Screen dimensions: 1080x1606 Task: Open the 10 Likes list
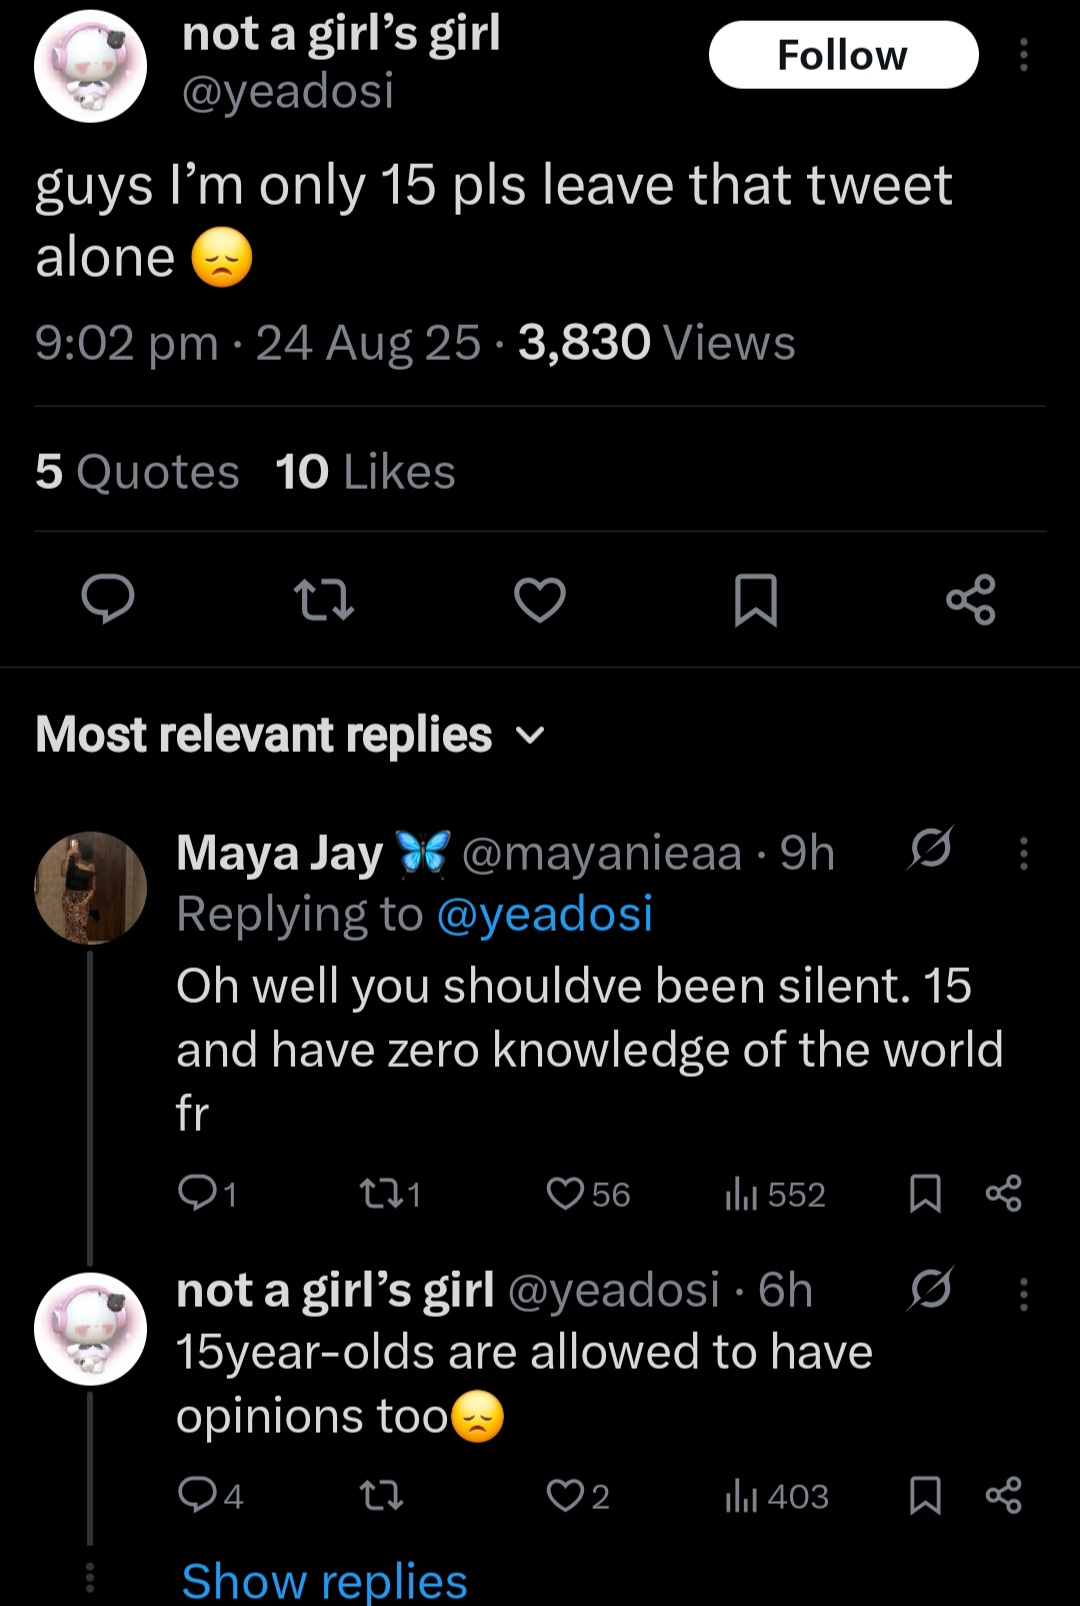tap(365, 472)
